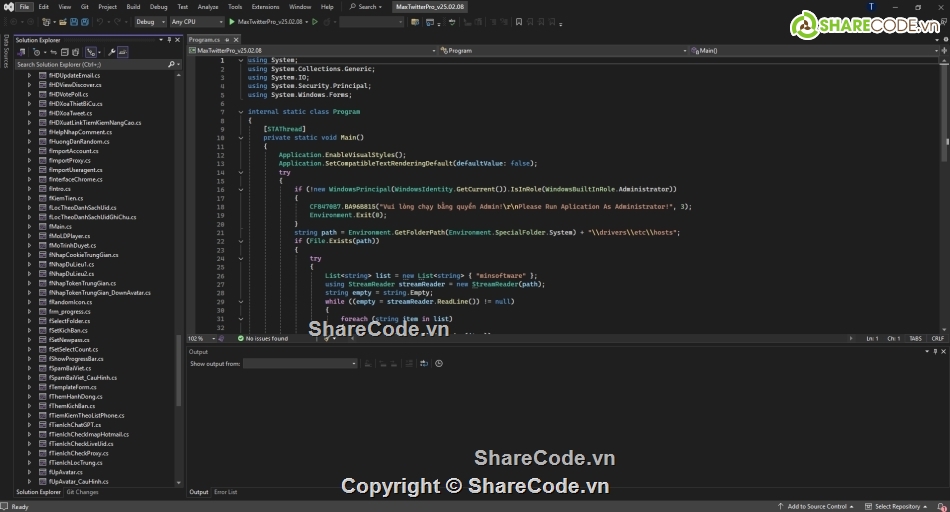
Task: Click the notification bell in status bar
Action: point(943,507)
